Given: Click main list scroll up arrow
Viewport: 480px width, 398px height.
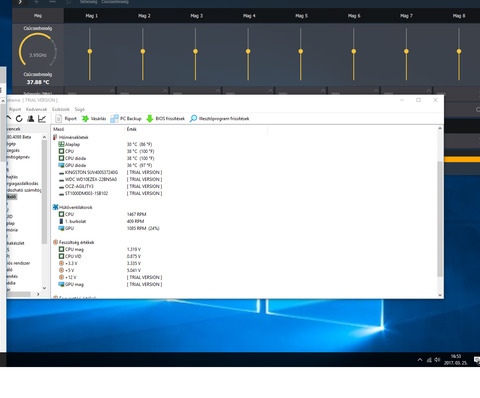Looking at the screenshot, I should tap(440, 128).
